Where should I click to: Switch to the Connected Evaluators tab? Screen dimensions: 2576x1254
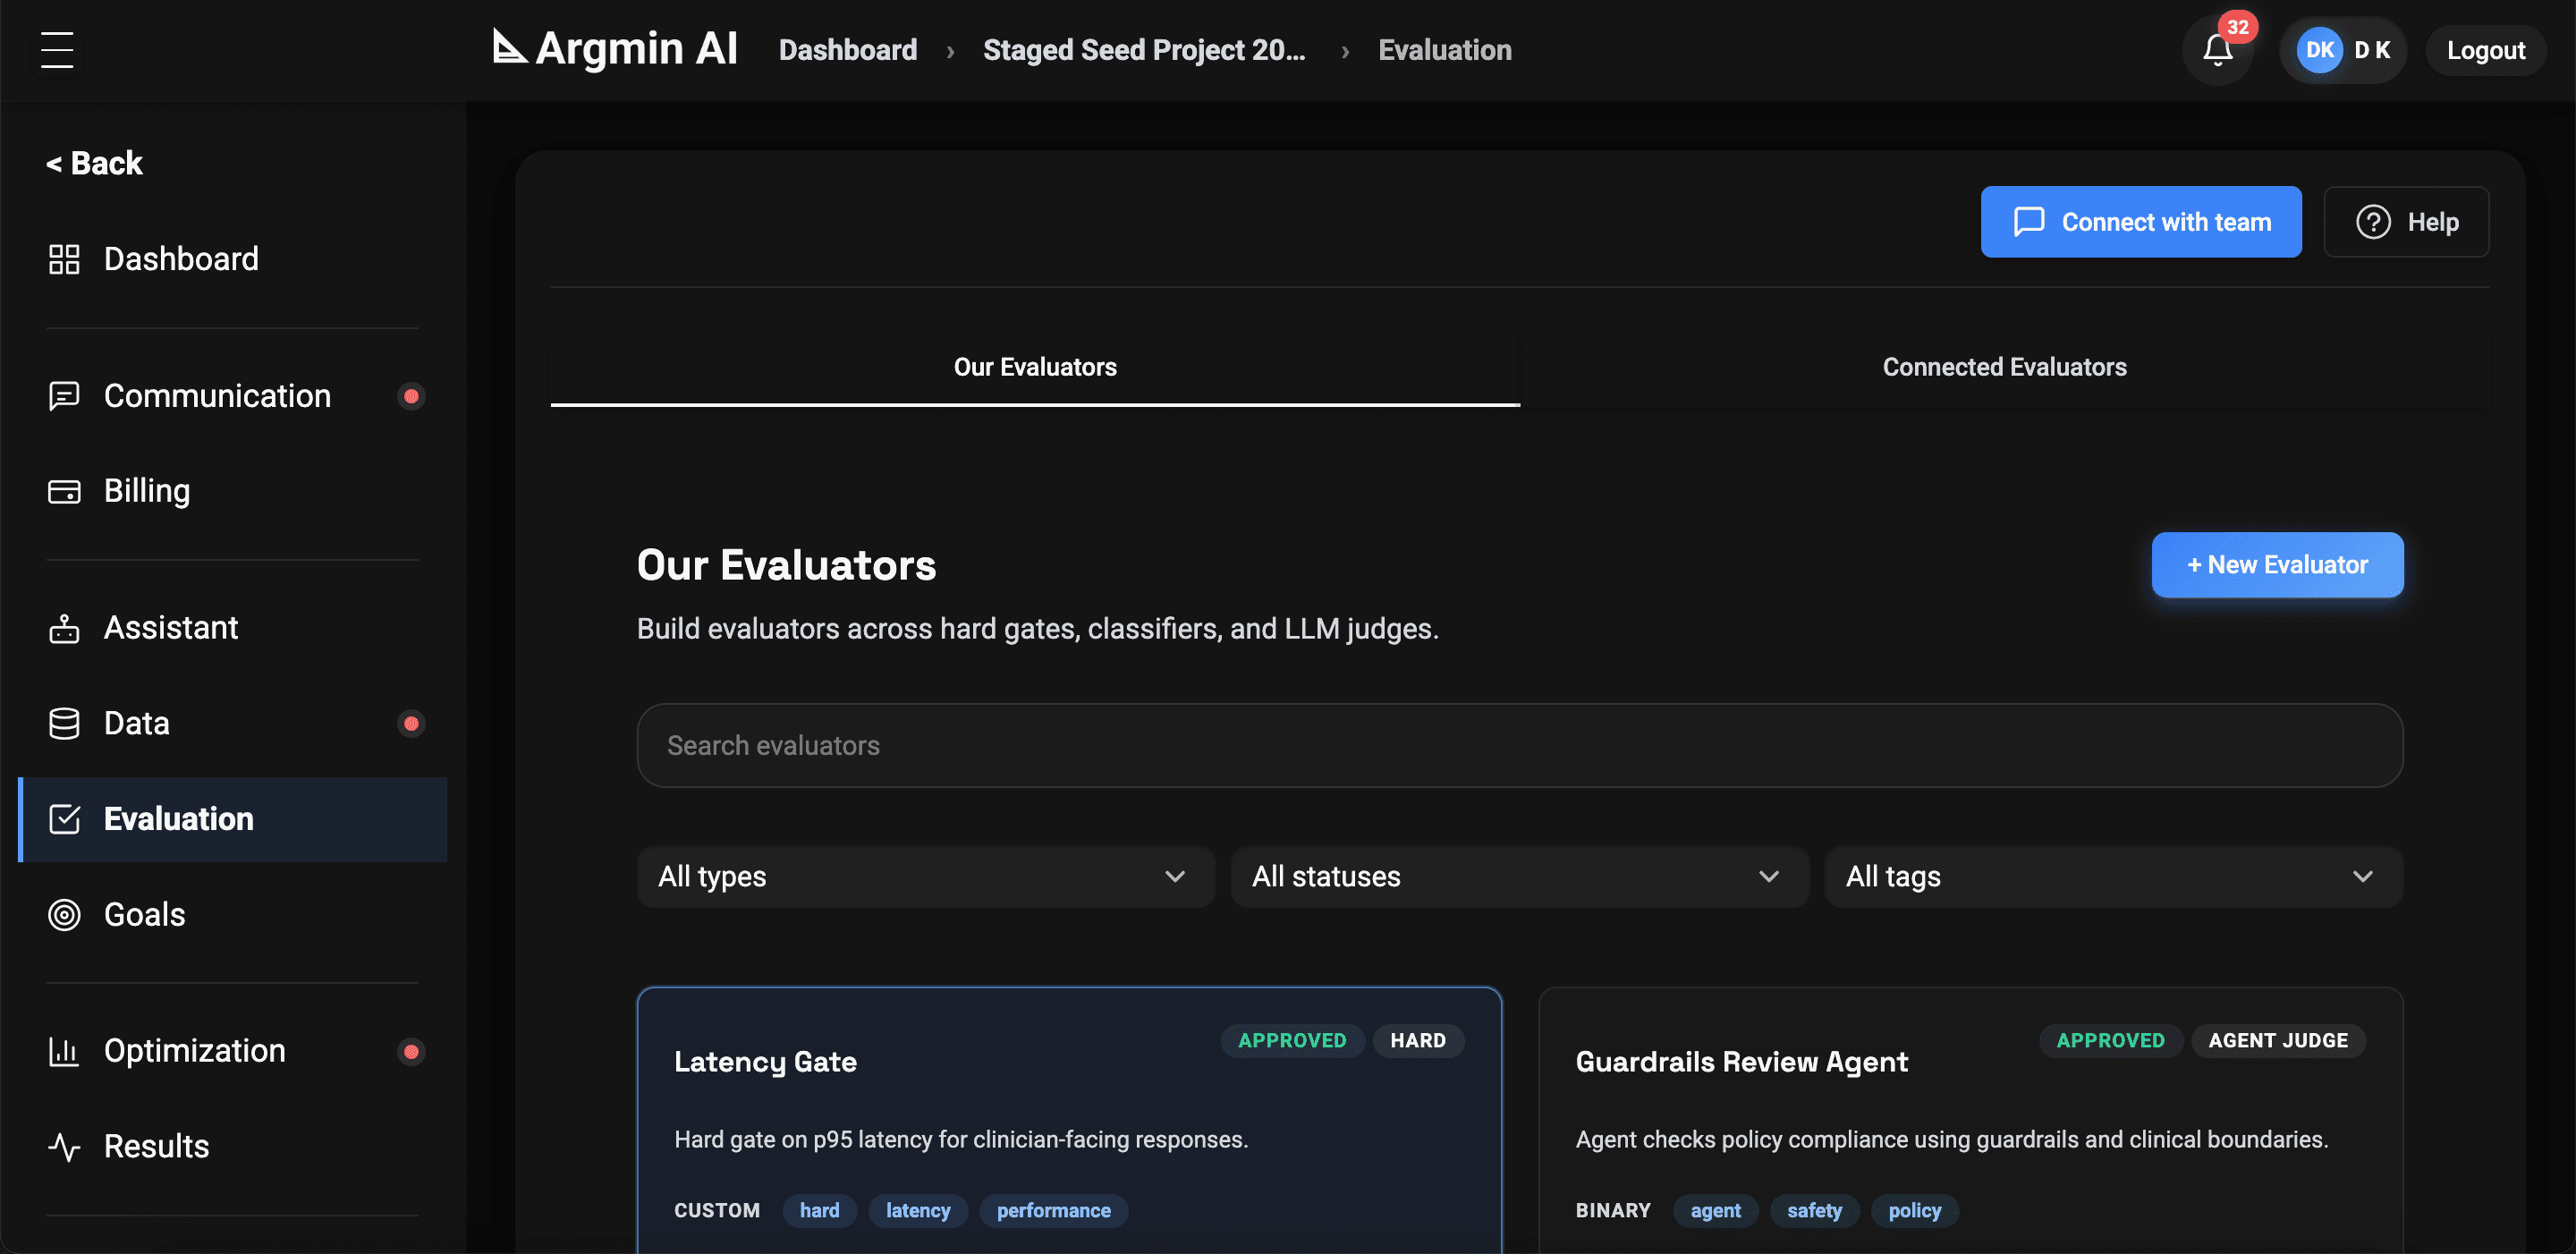[x=2004, y=366]
